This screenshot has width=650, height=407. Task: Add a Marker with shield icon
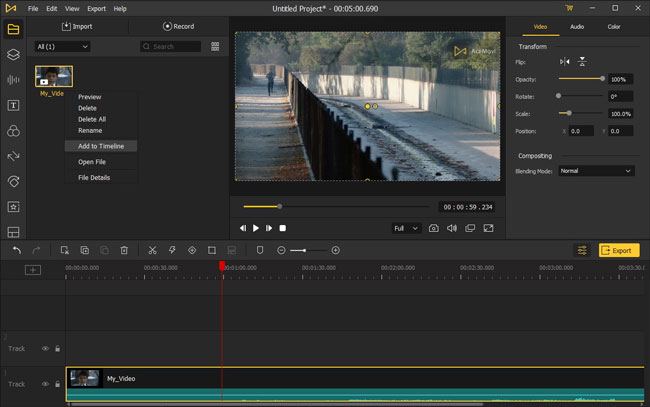click(260, 250)
